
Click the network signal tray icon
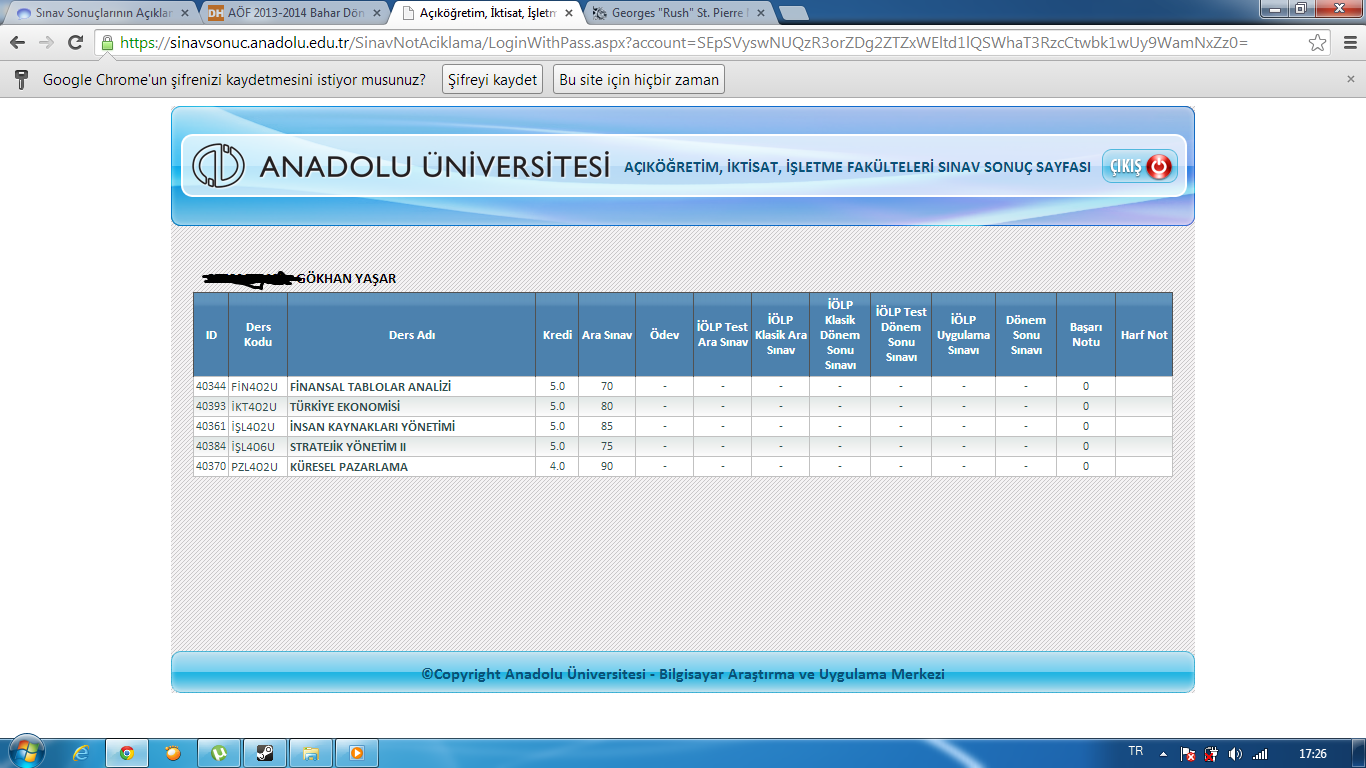pyautogui.click(x=1260, y=754)
